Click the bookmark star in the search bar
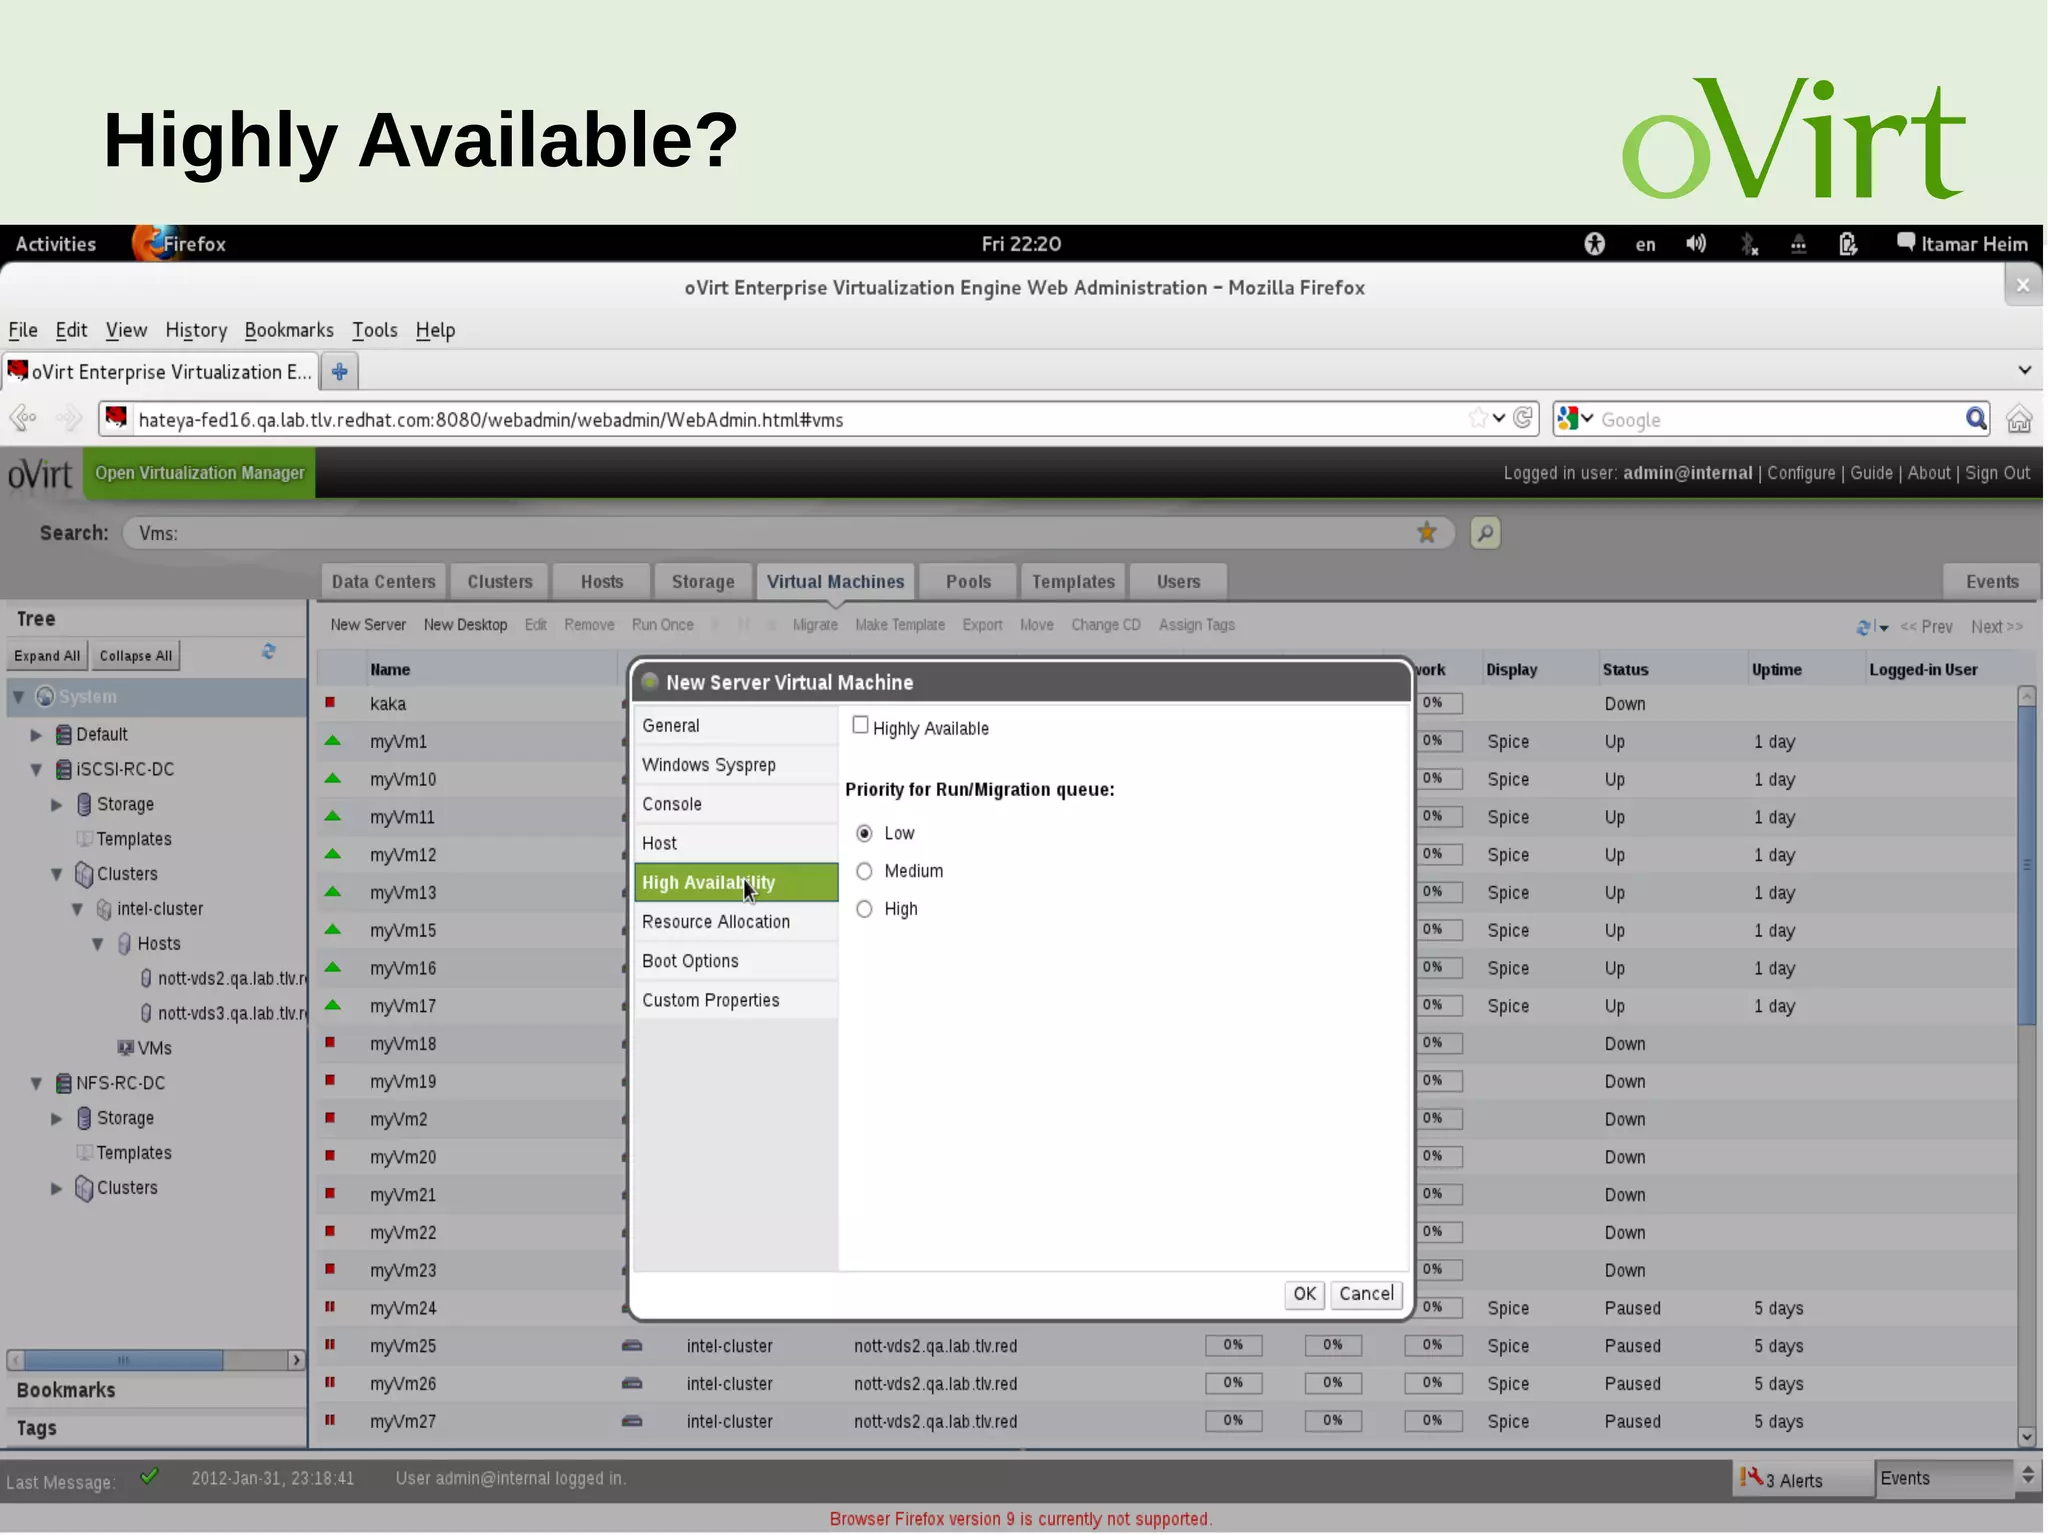 pyautogui.click(x=1427, y=533)
